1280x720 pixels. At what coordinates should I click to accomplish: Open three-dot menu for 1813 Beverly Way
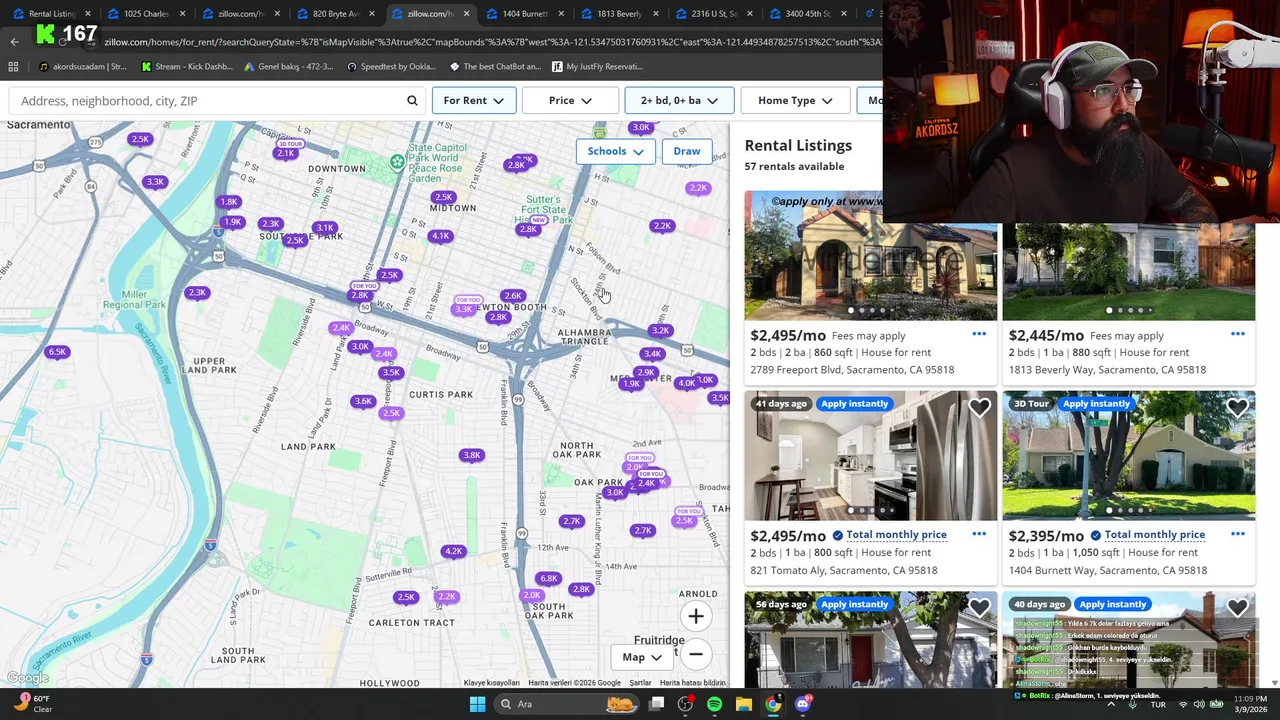coord(1237,334)
